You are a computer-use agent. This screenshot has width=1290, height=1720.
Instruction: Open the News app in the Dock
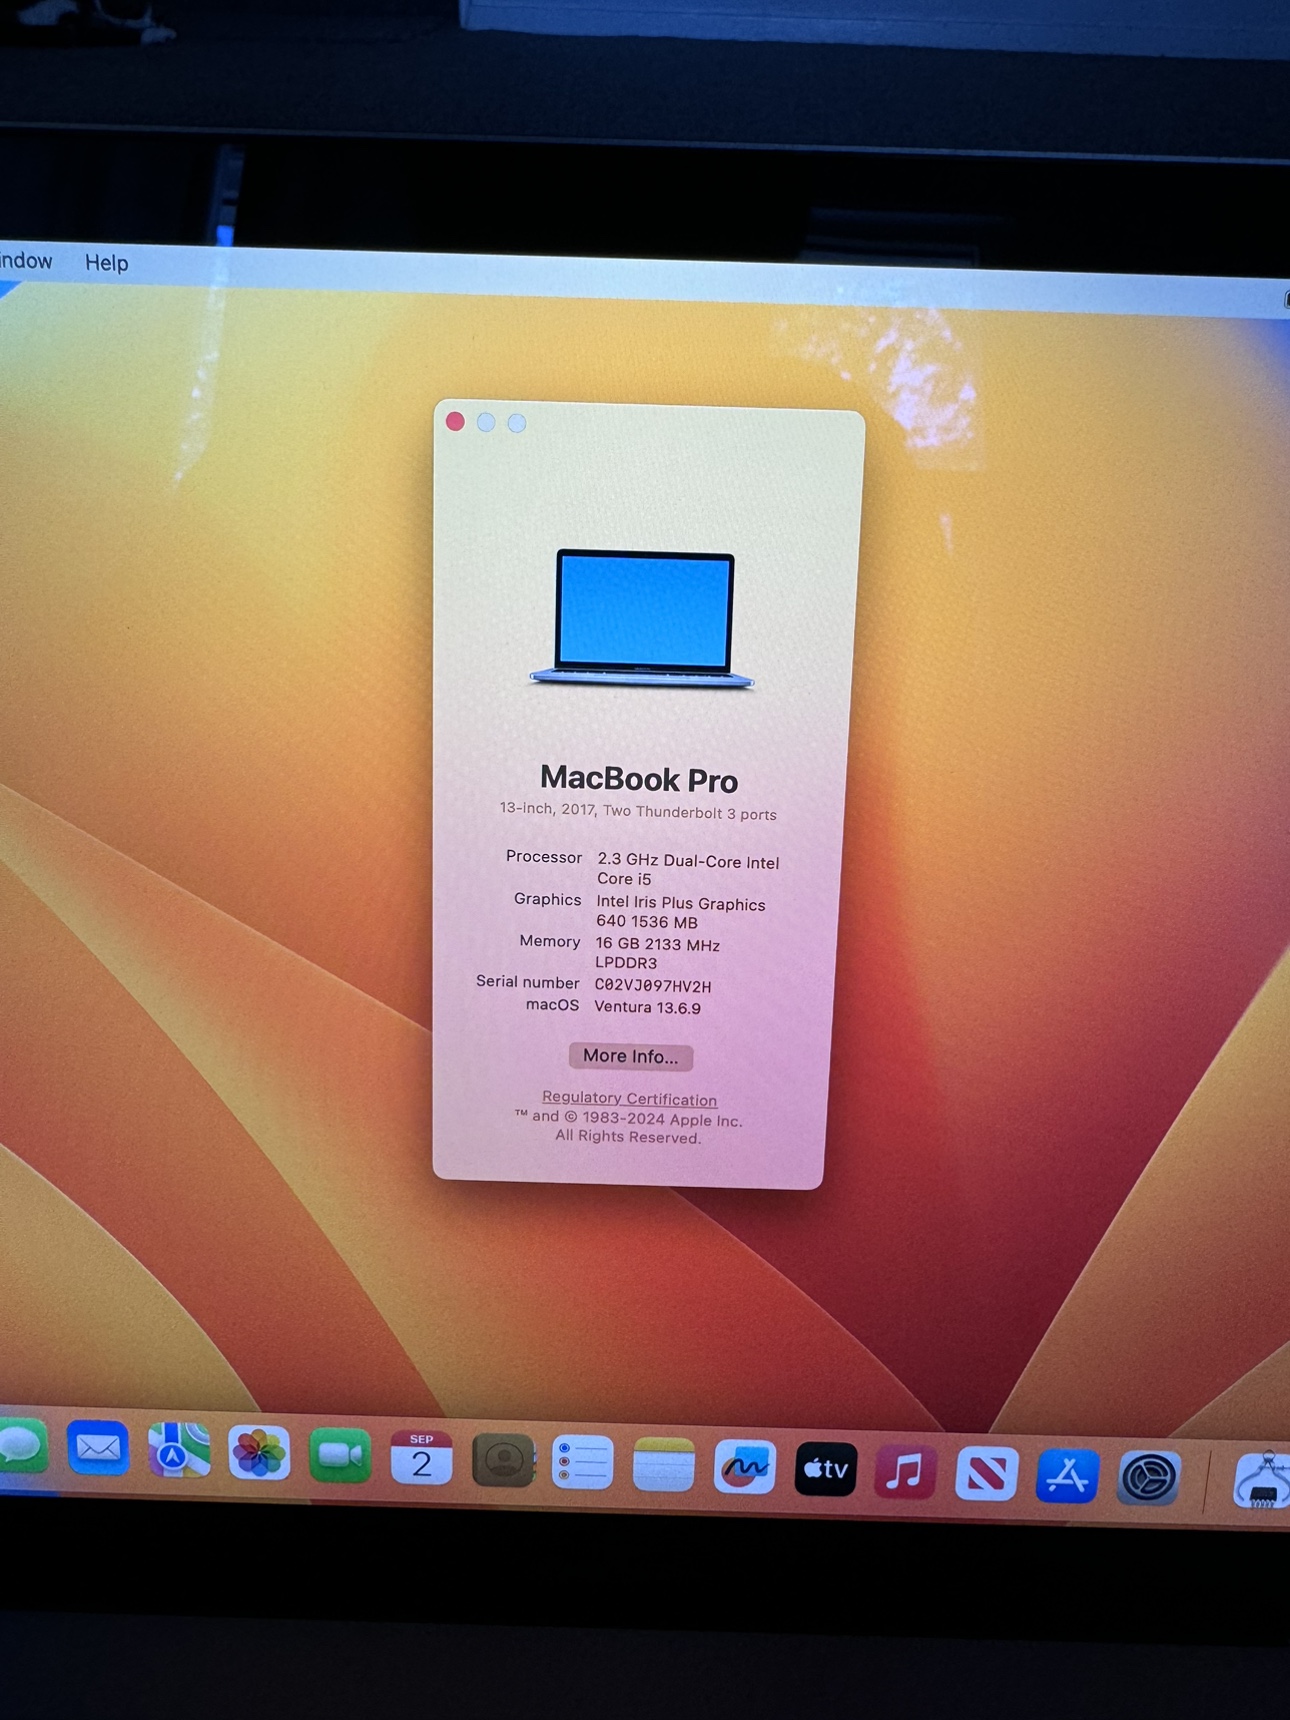click(x=987, y=1475)
